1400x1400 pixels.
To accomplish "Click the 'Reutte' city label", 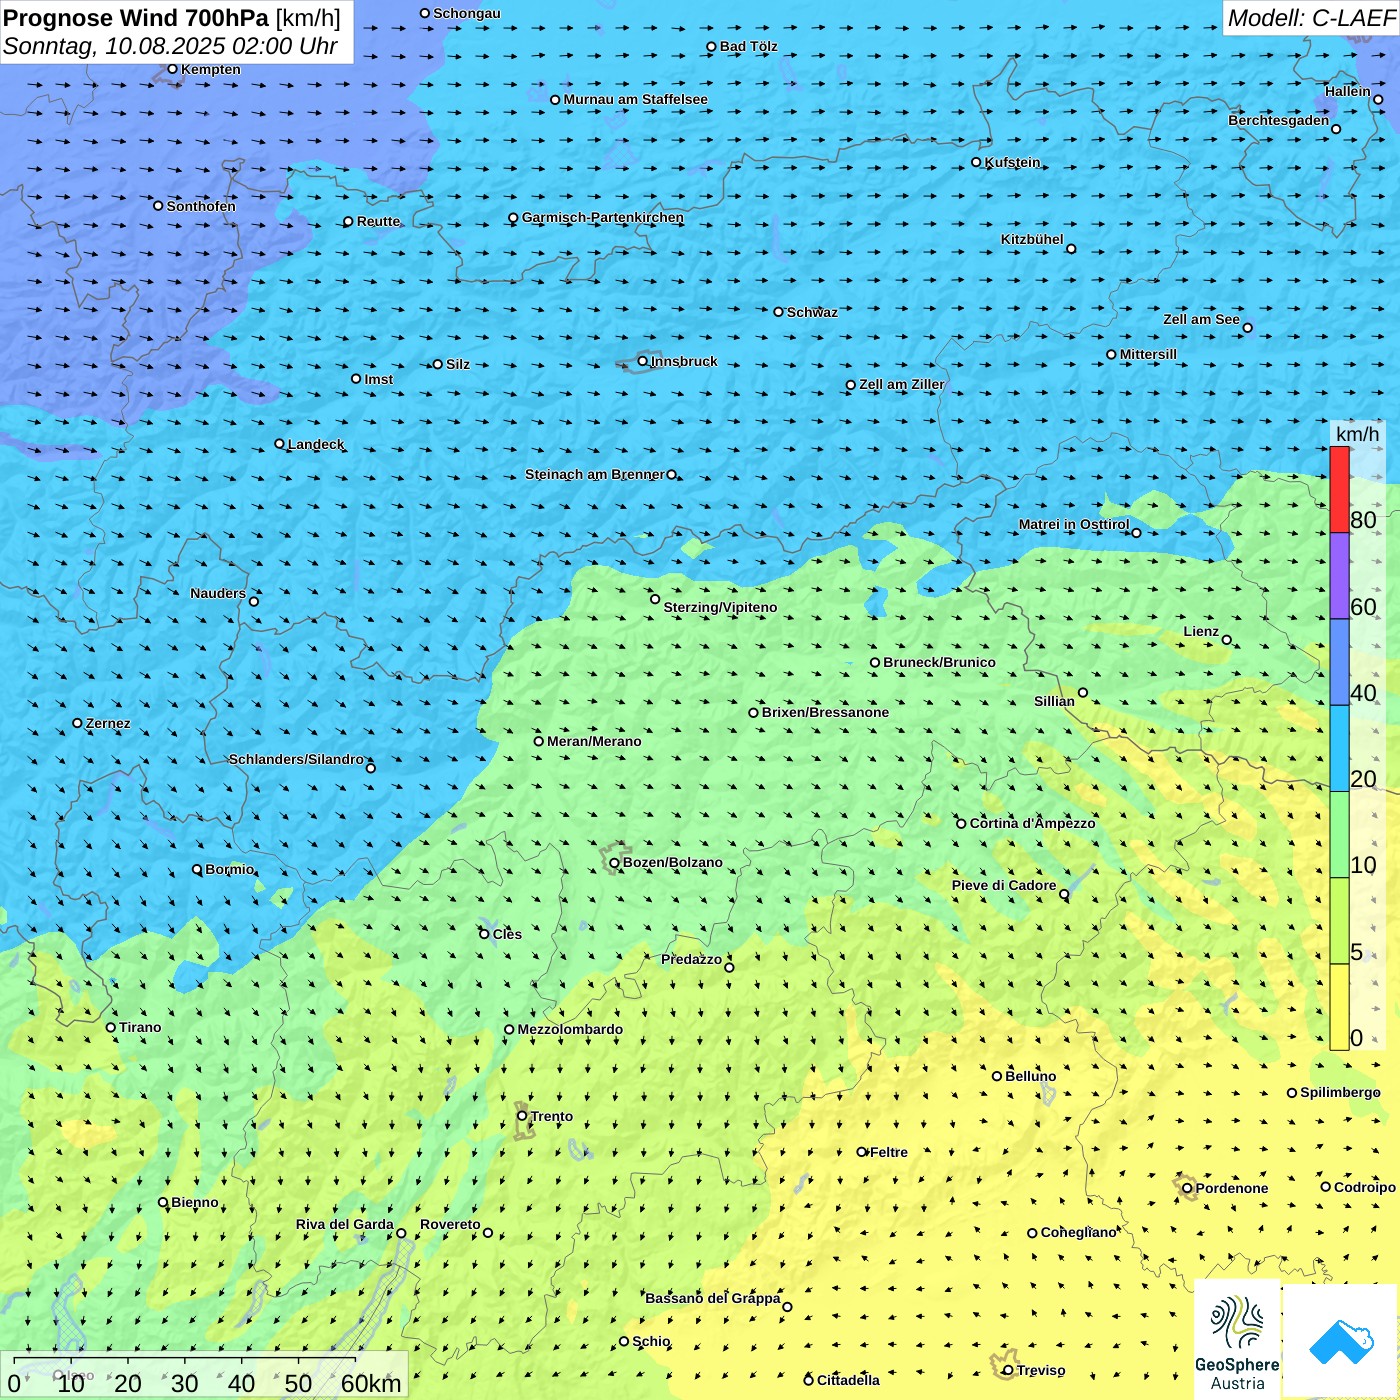I will pos(379,221).
